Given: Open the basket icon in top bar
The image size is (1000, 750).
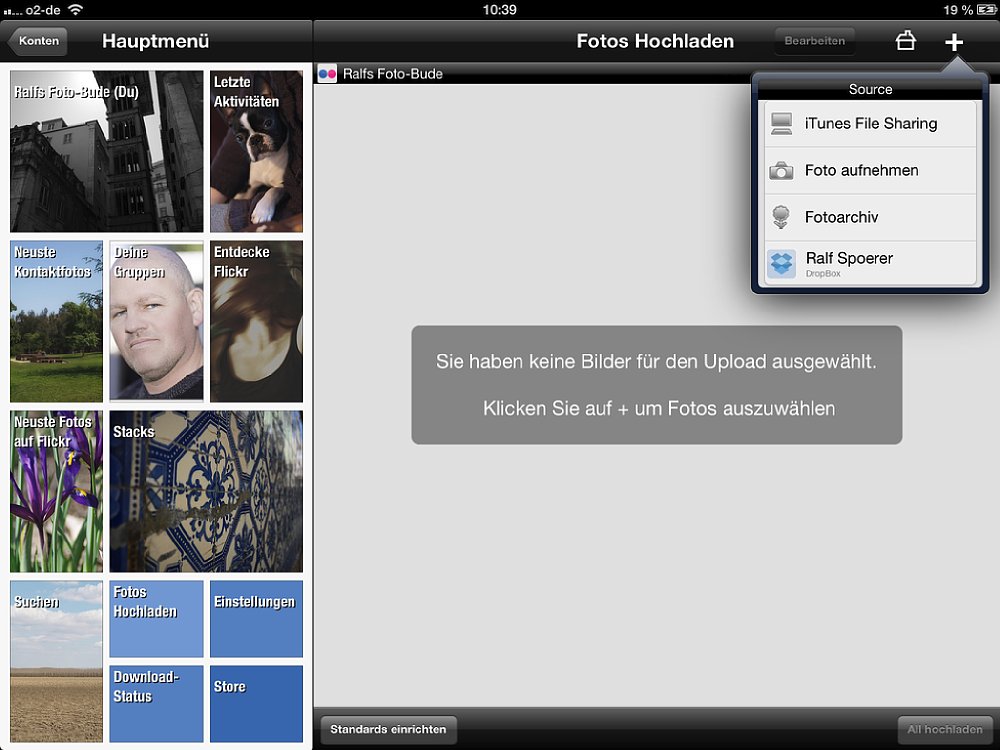Looking at the screenshot, I should (905, 41).
